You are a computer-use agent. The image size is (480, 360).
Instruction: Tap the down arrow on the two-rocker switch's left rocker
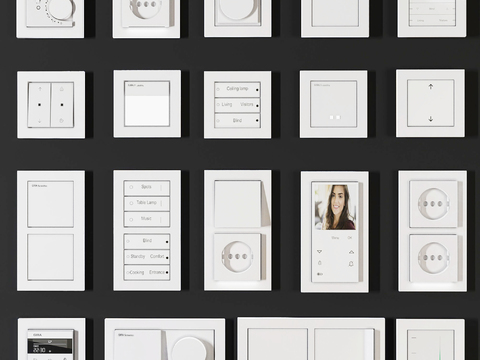pyautogui.click(x=40, y=121)
